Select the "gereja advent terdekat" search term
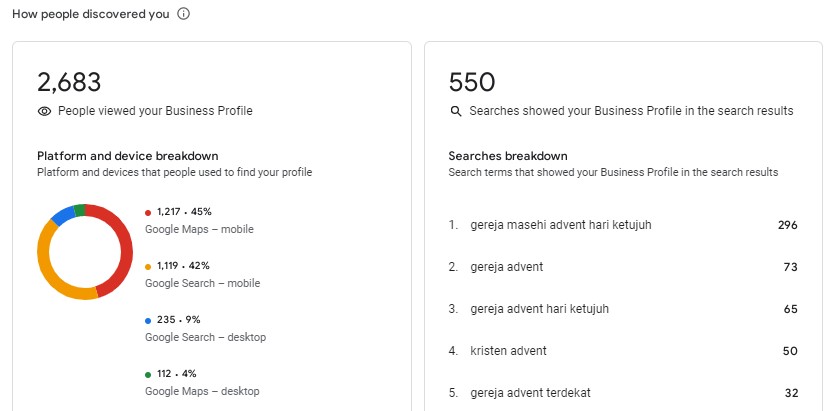The image size is (832, 411). tap(530, 393)
